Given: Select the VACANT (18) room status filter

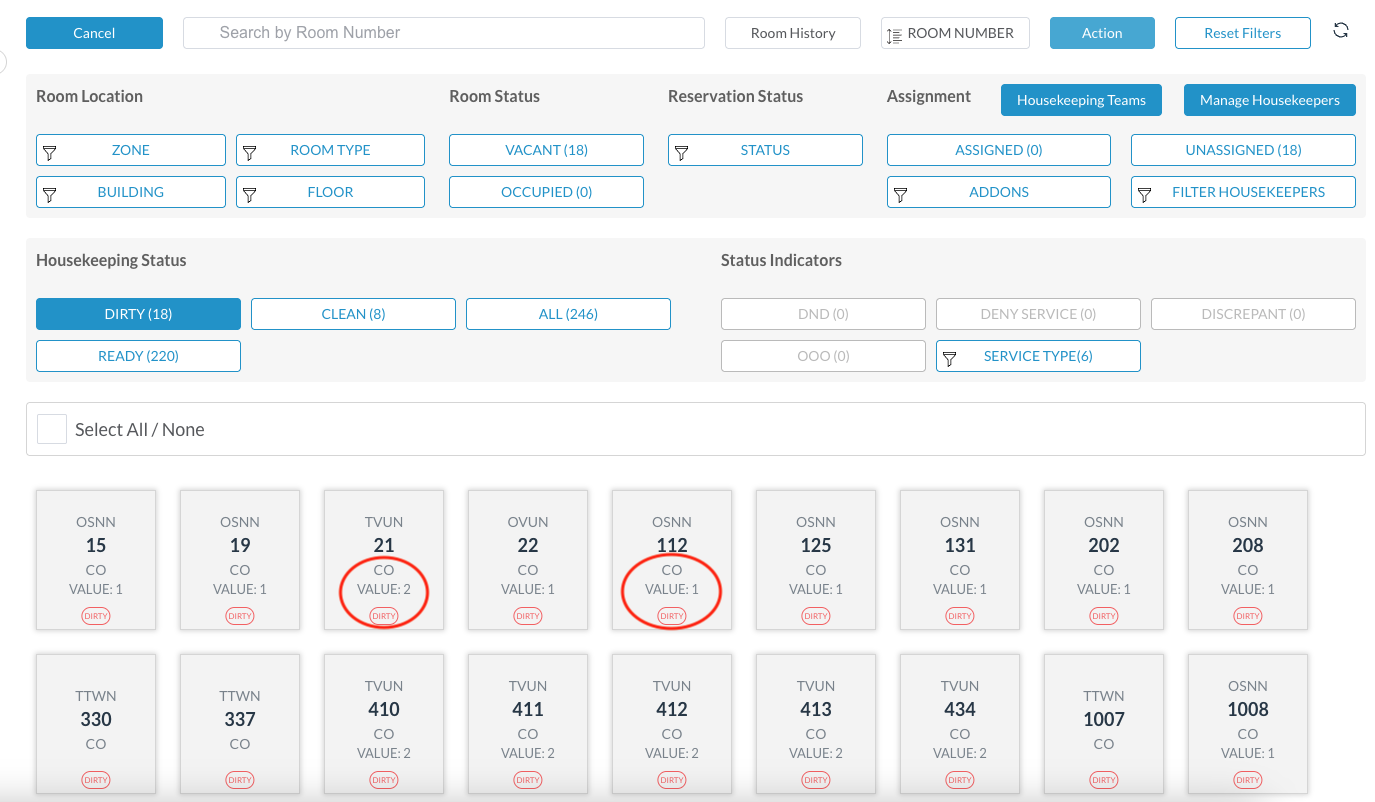Looking at the screenshot, I should pyautogui.click(x=546, y=150).
